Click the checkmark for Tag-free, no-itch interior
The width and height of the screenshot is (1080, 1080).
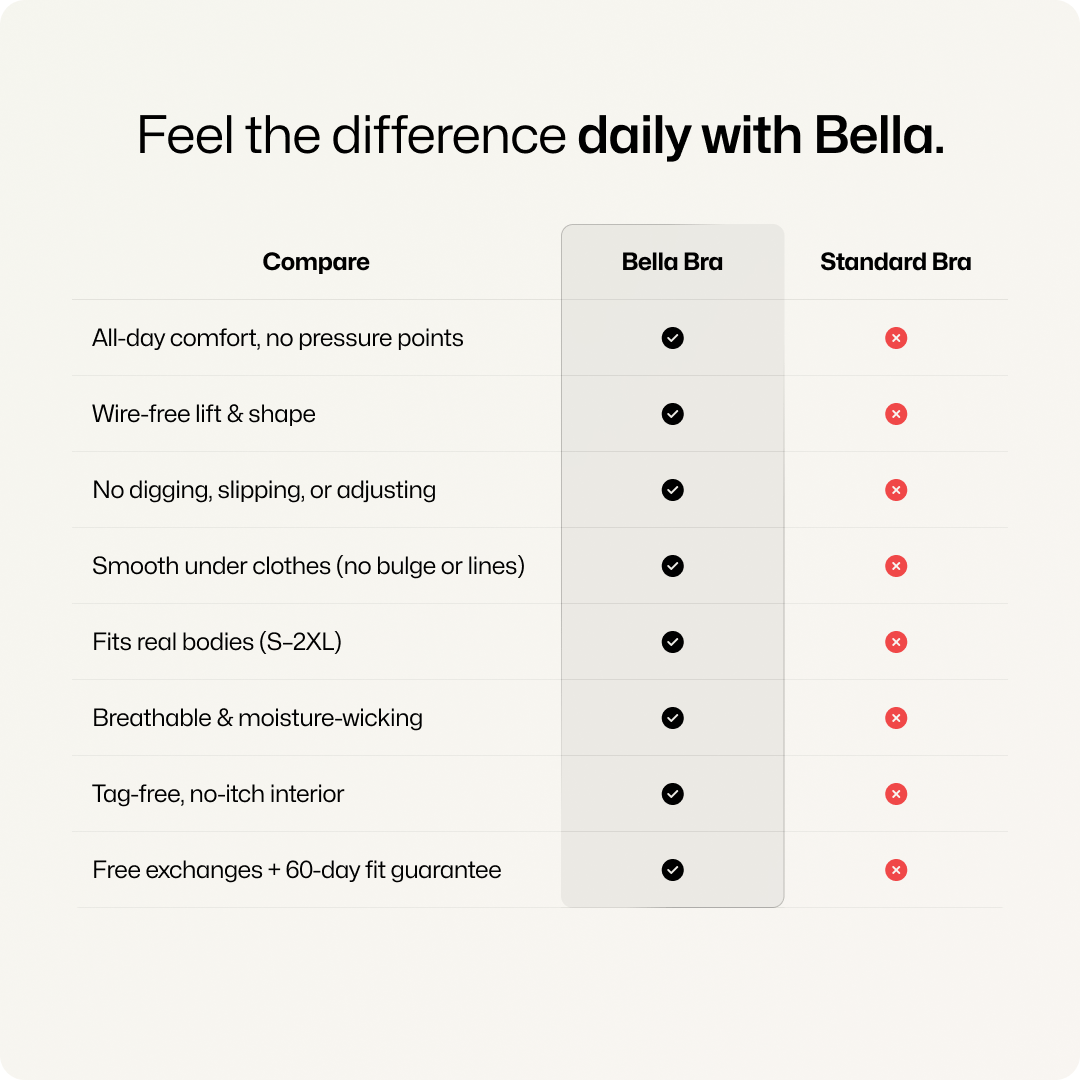pos(673,794)
